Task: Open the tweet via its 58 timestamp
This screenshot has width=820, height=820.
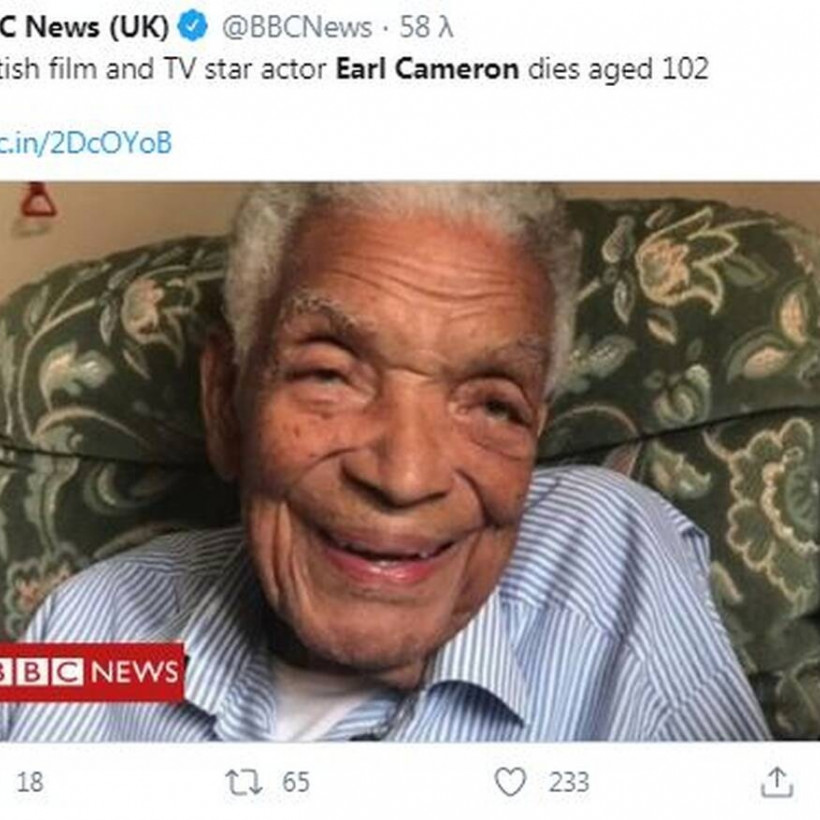Action: click(x=426, y=27)
